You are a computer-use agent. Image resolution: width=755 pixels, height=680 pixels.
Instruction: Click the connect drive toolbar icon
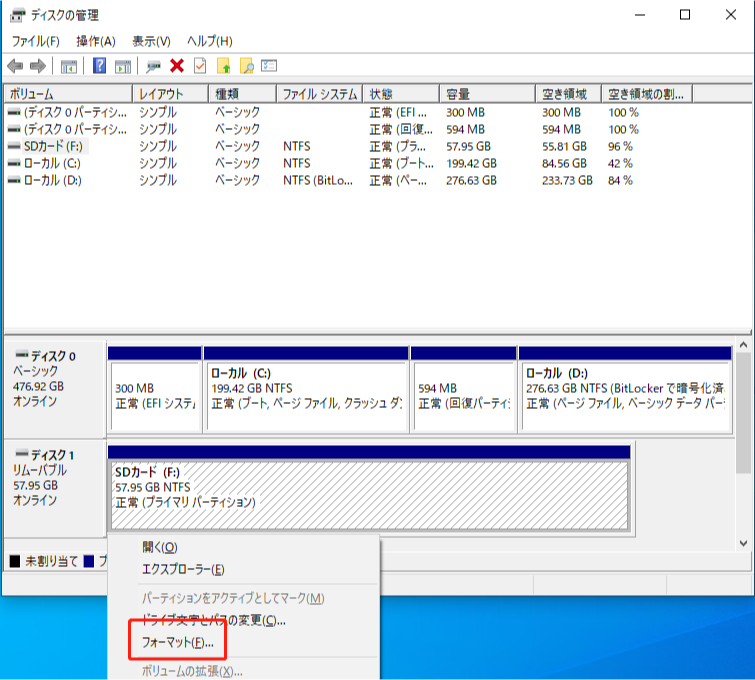pos(153,66)
